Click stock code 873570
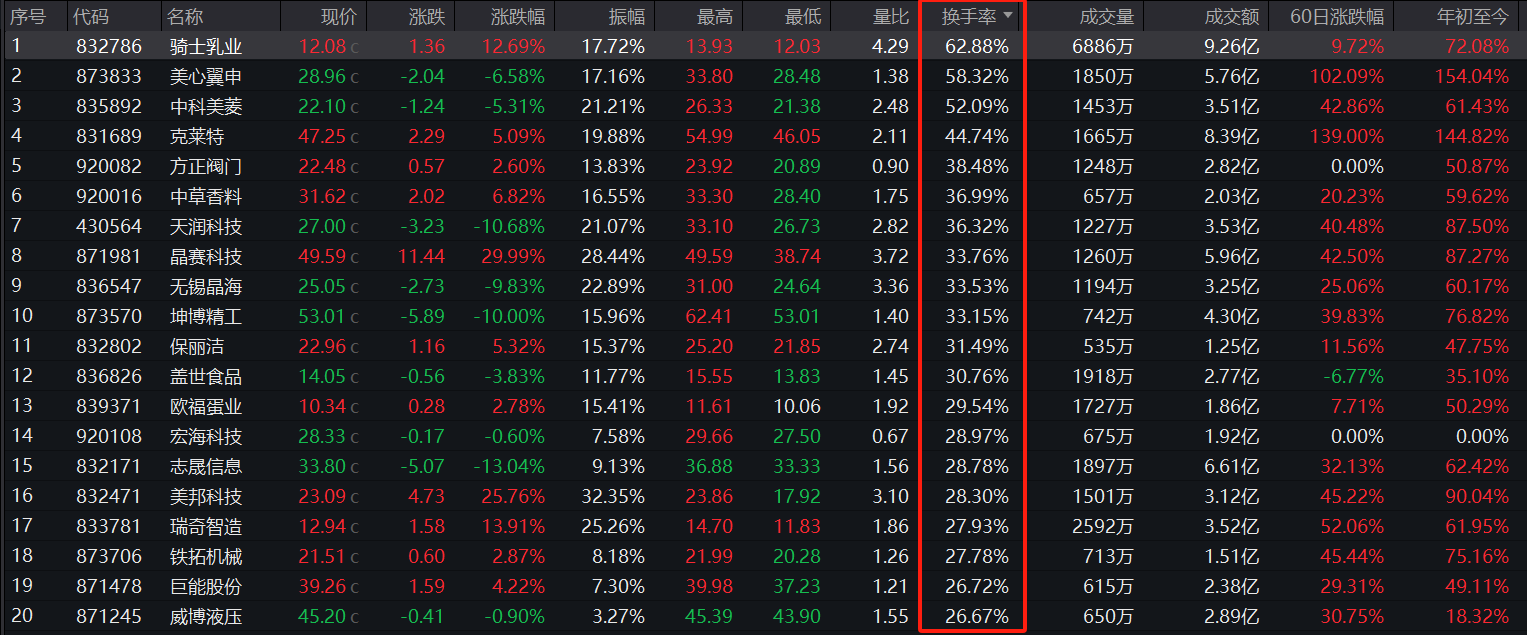 coord(109,316)
